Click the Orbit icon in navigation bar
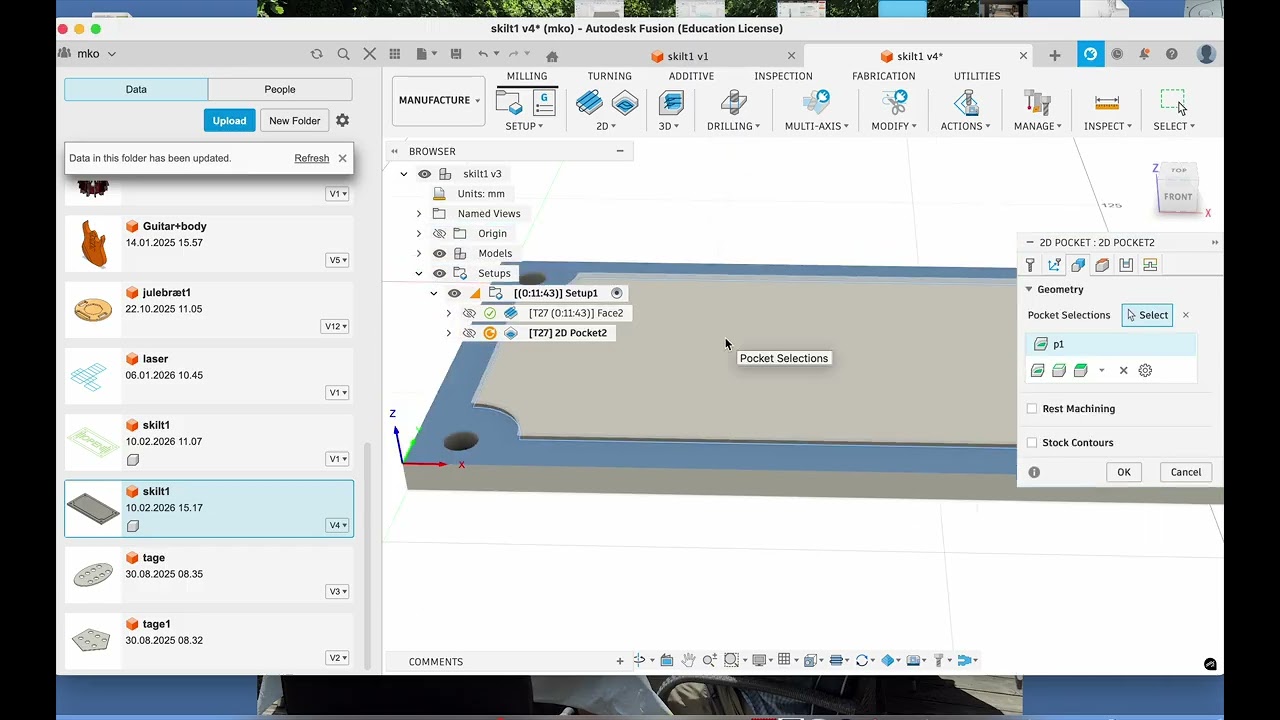Viewport: 1280px width, 720px height. point(640,660)
